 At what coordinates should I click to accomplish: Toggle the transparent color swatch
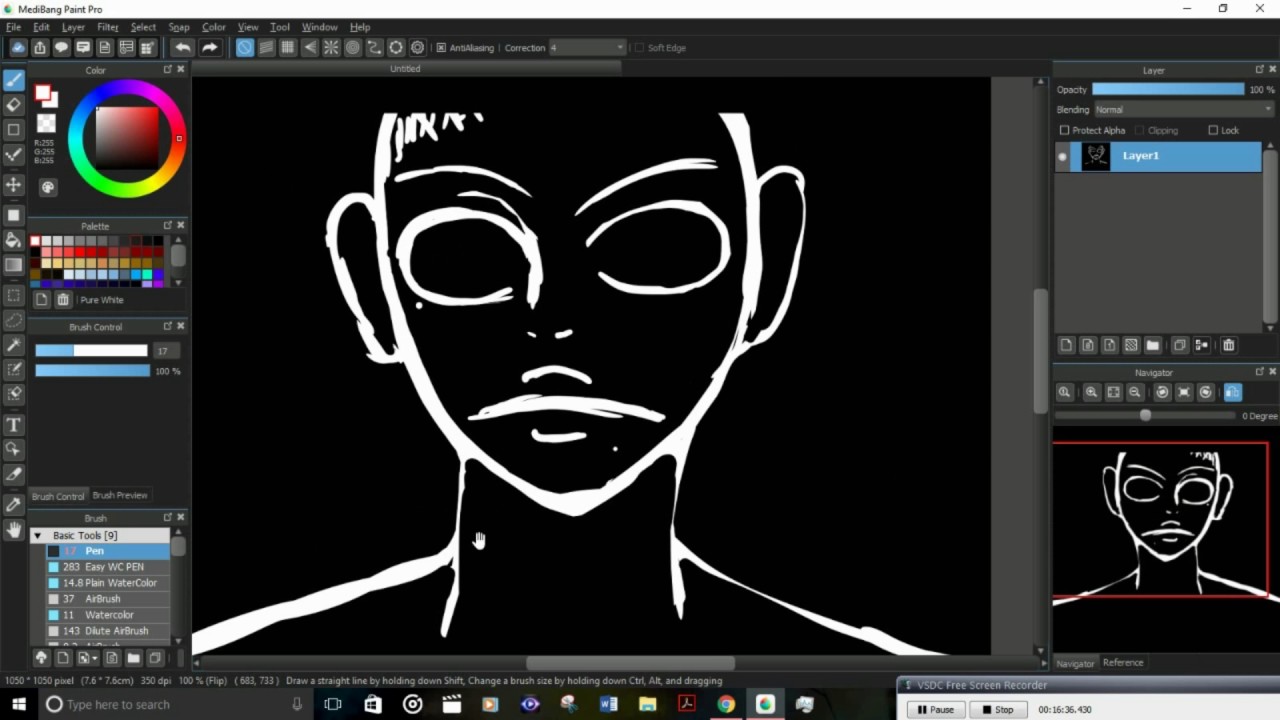coord(46,123)
